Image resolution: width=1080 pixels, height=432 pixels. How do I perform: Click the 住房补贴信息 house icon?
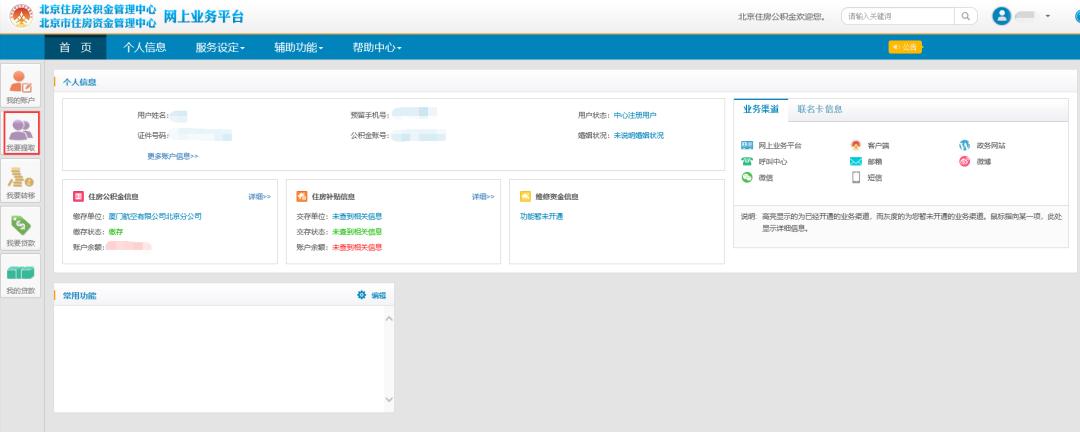click(x=302, y=196)
